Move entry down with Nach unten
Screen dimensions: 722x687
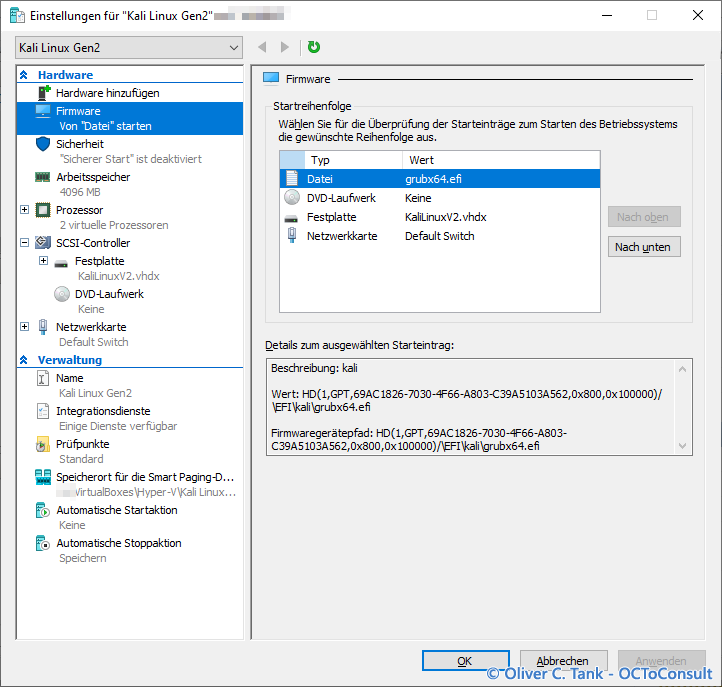[x=644, y=247]
